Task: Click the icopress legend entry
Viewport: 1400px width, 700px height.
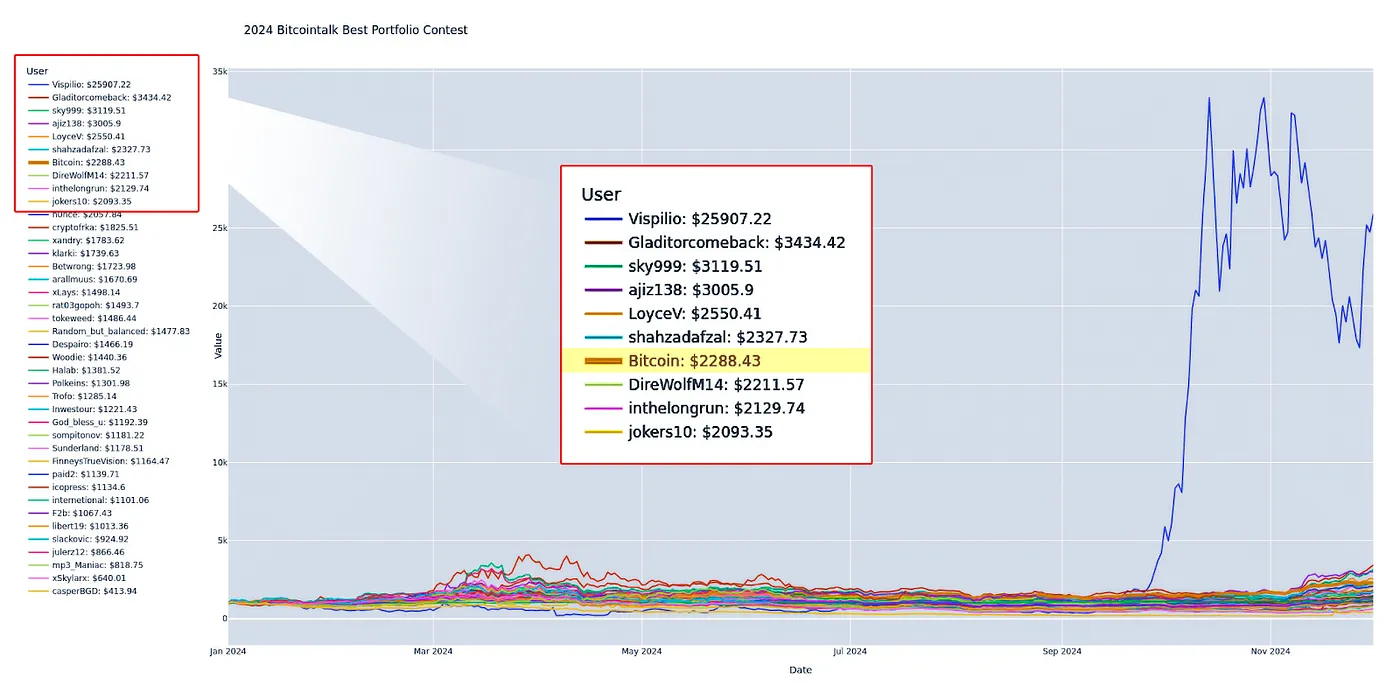Action: (77, 487)
